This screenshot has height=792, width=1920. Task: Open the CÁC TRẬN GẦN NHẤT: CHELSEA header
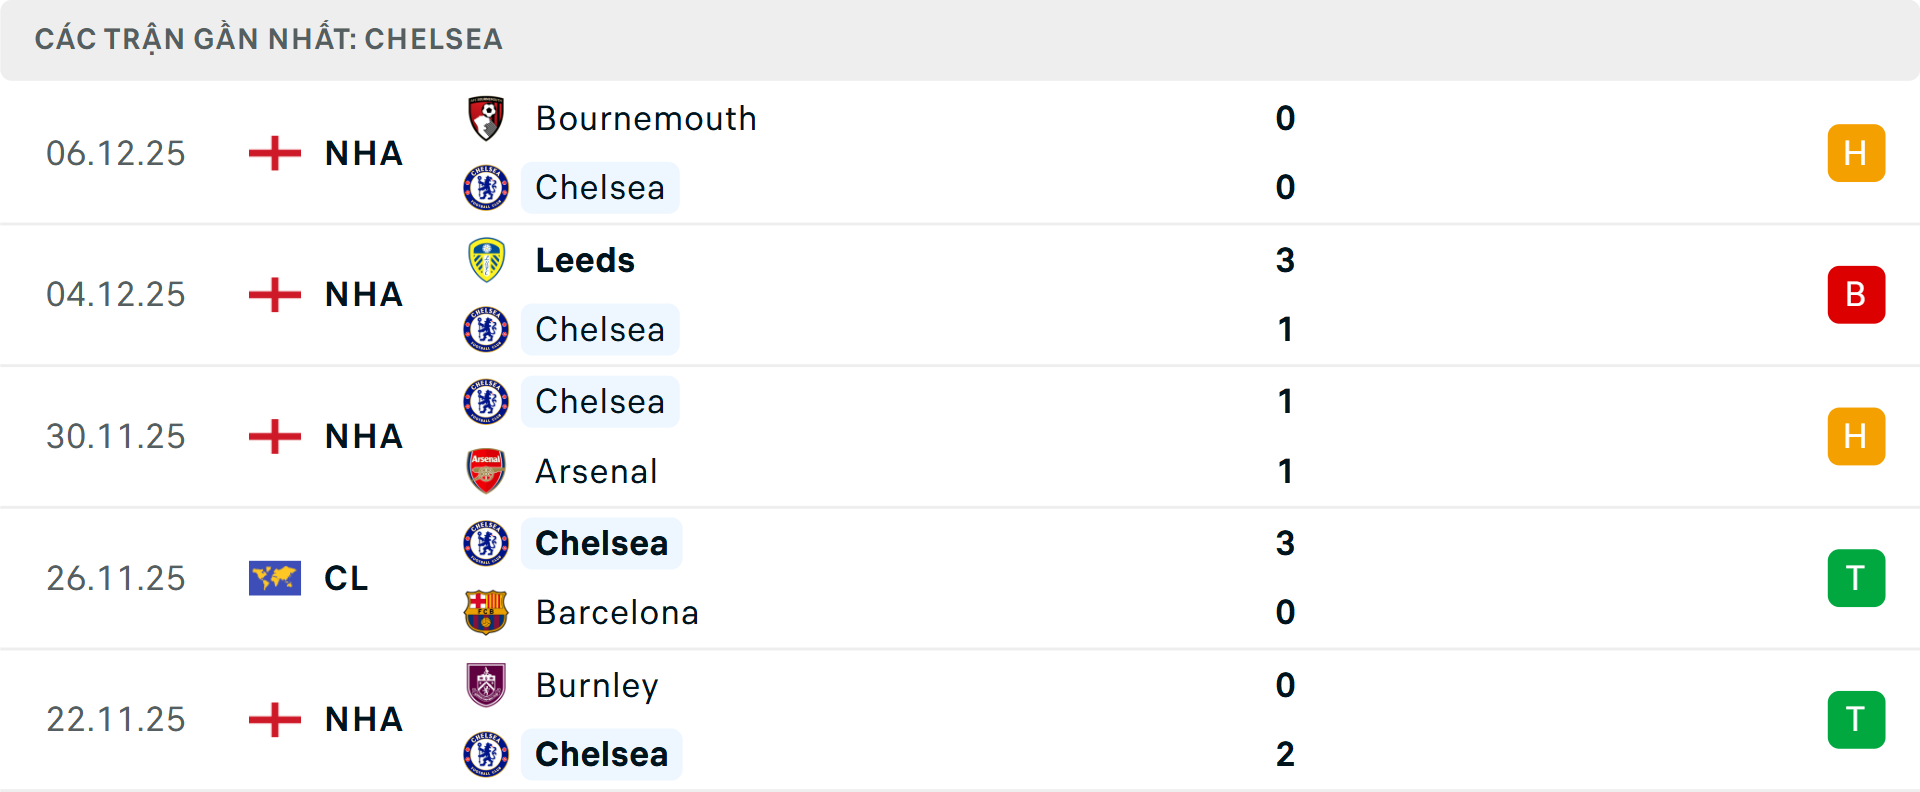(x=268, y=39)
